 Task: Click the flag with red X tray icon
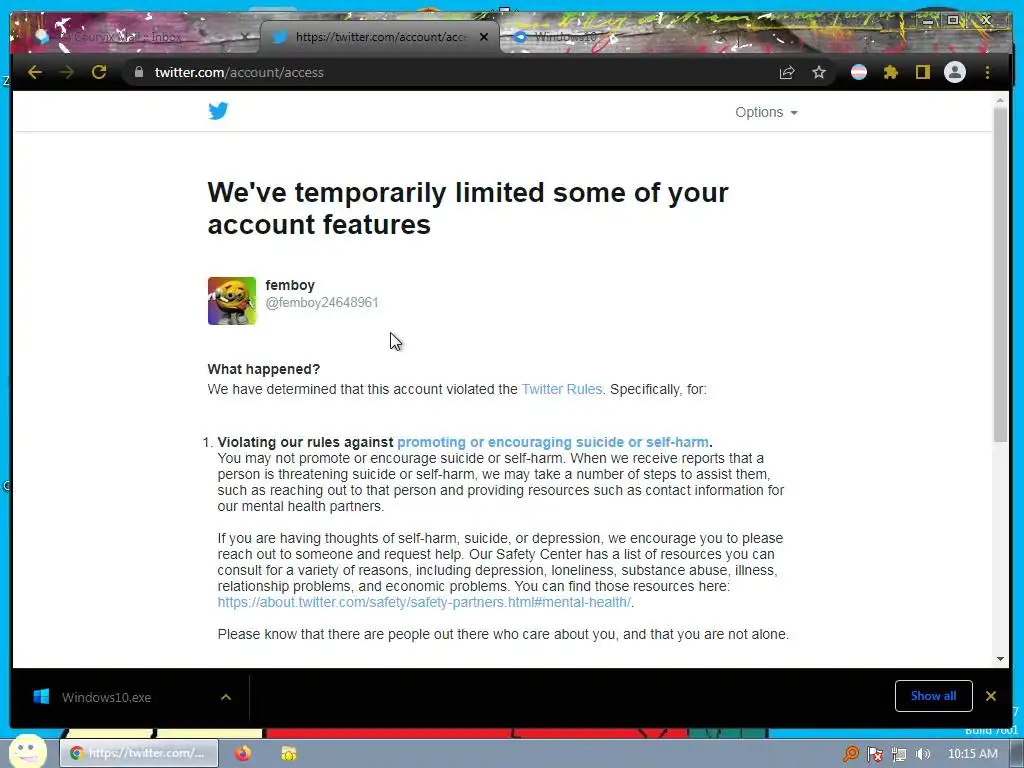click(874, 754)
